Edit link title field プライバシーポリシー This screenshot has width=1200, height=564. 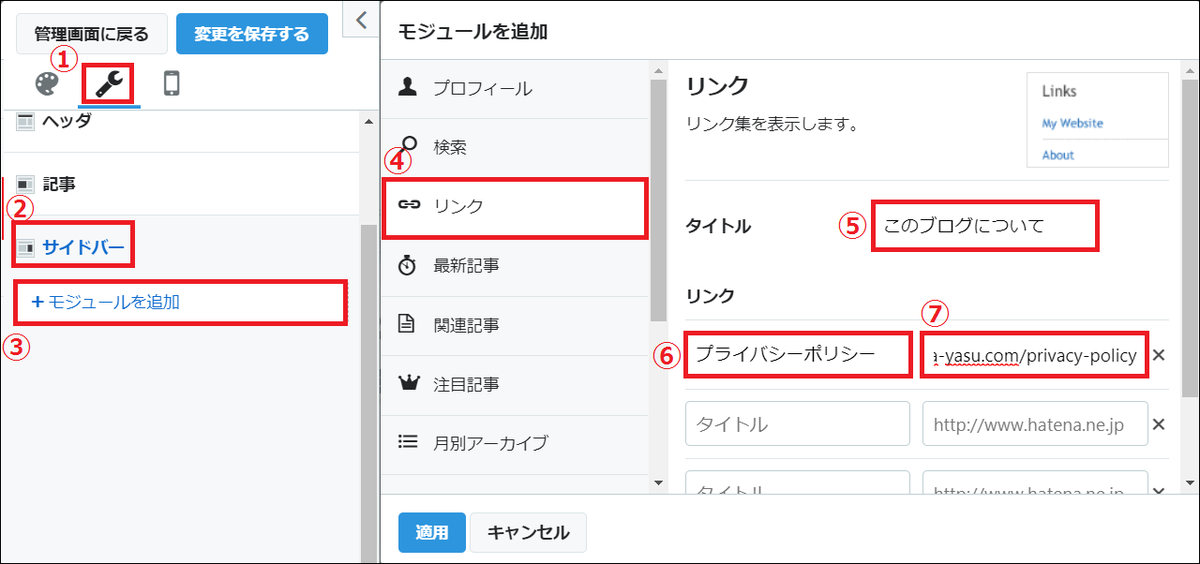[x=797, y=354]
